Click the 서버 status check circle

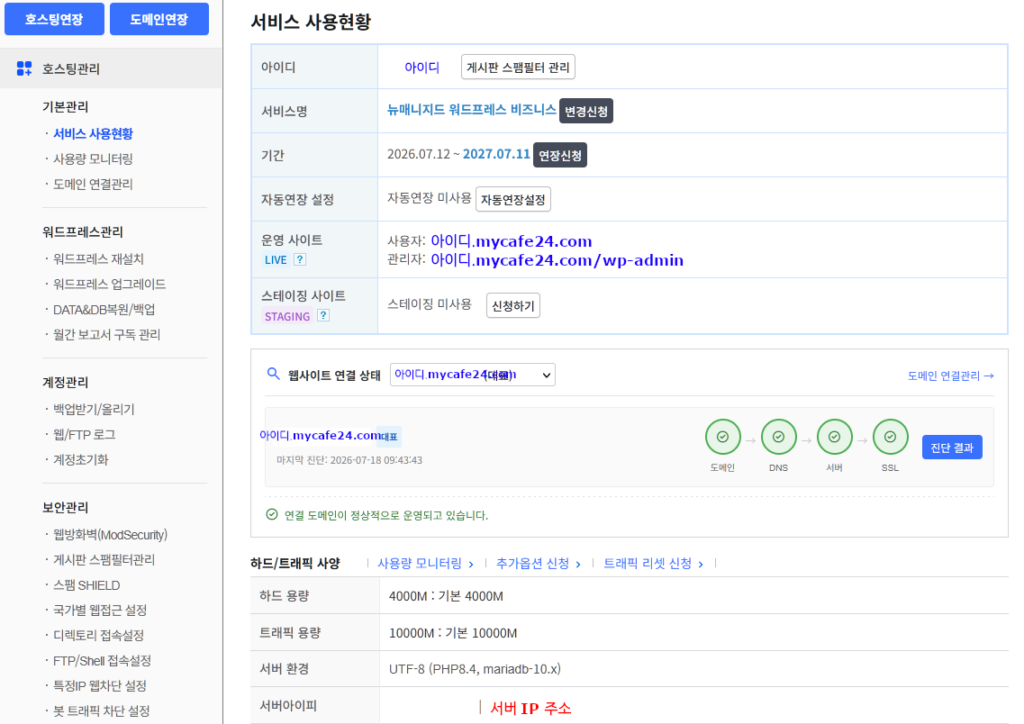pos(834,437)
